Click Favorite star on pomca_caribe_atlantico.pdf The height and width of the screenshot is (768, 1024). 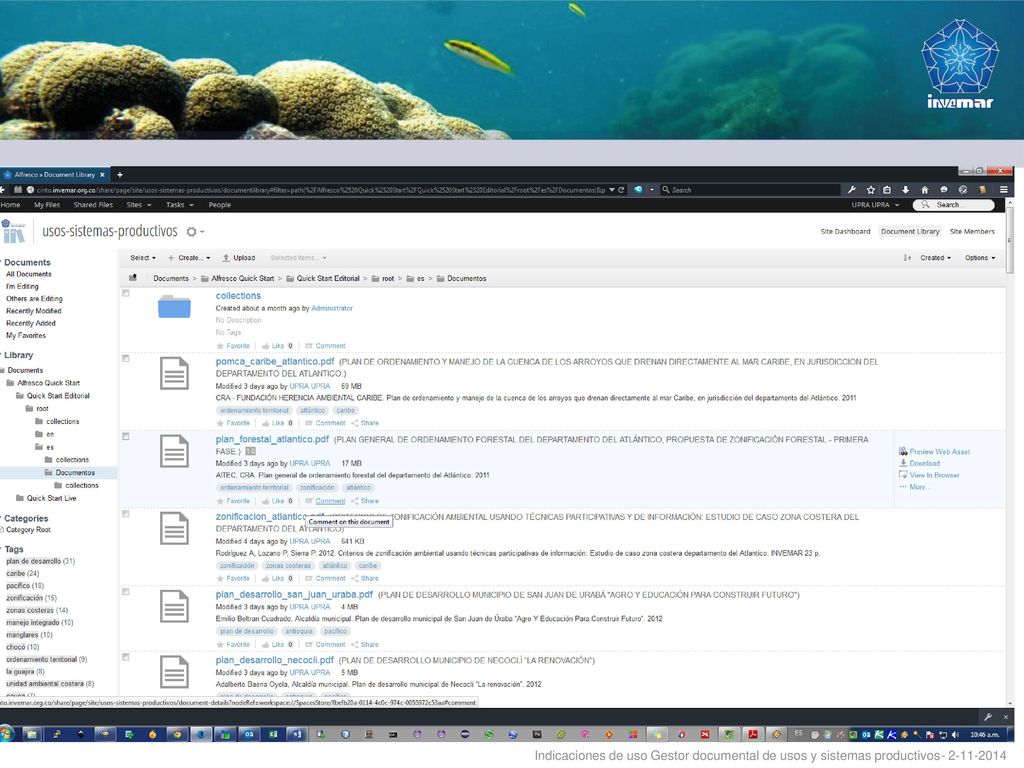tap(220, 423)
